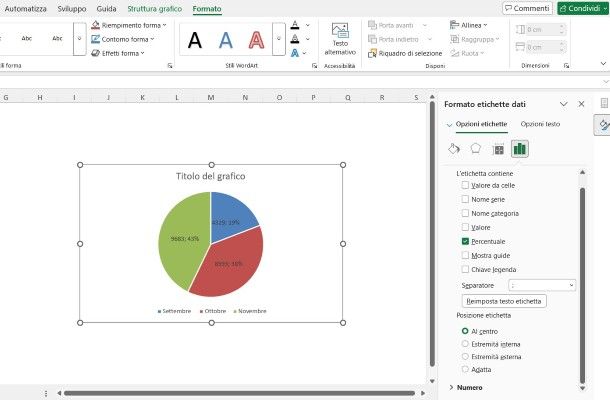Open Contorno forma outline options
This screenshot has height=400, width=610.
(x=123, y=39)
